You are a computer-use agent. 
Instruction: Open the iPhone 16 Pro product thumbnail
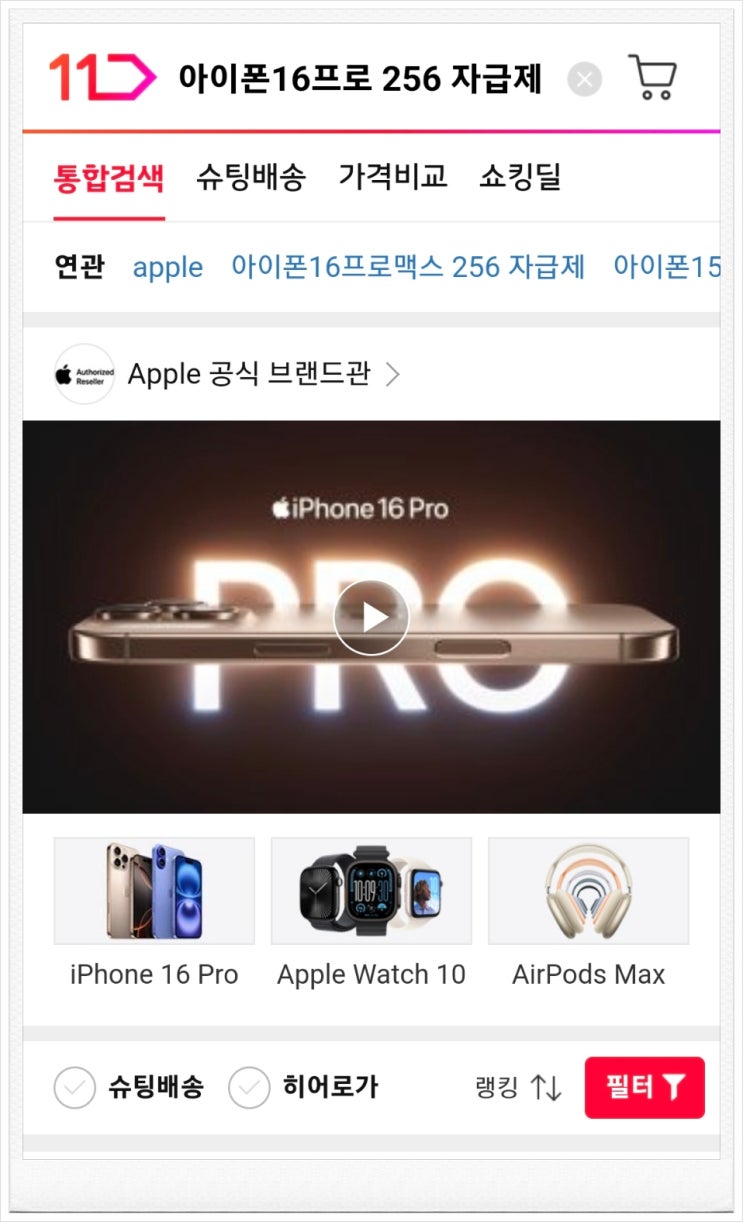click(x=154, y=891)
